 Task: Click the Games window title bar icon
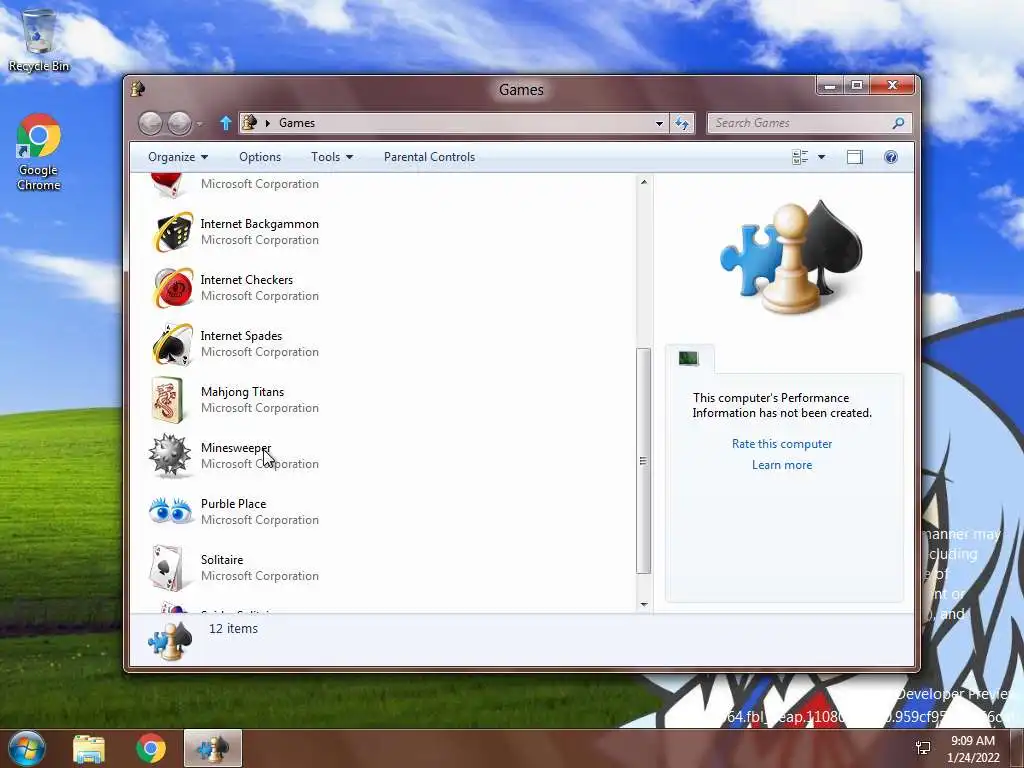138,89
